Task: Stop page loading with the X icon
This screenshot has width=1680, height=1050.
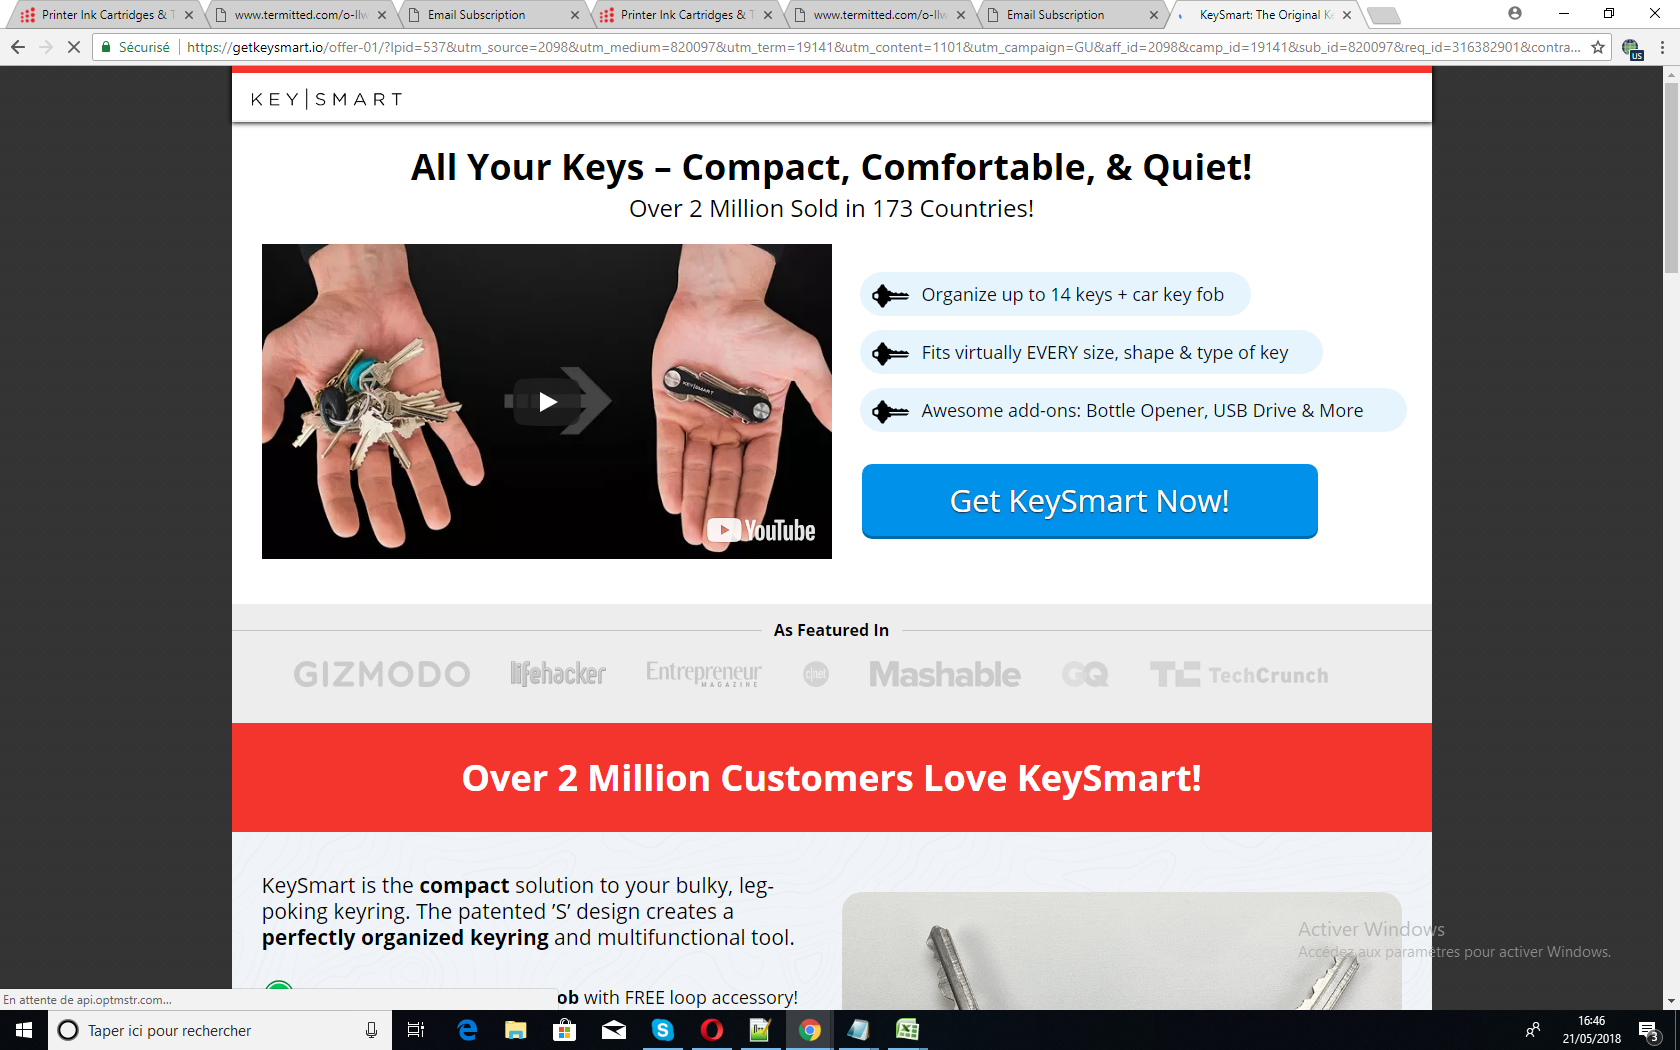Action: pyautogui.click(x=74, y=47)
